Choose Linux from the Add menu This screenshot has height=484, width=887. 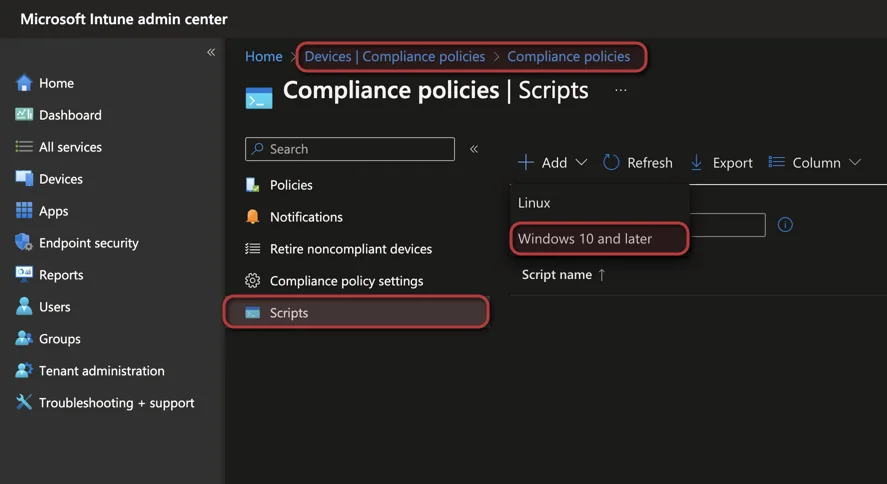click(600, 202)
